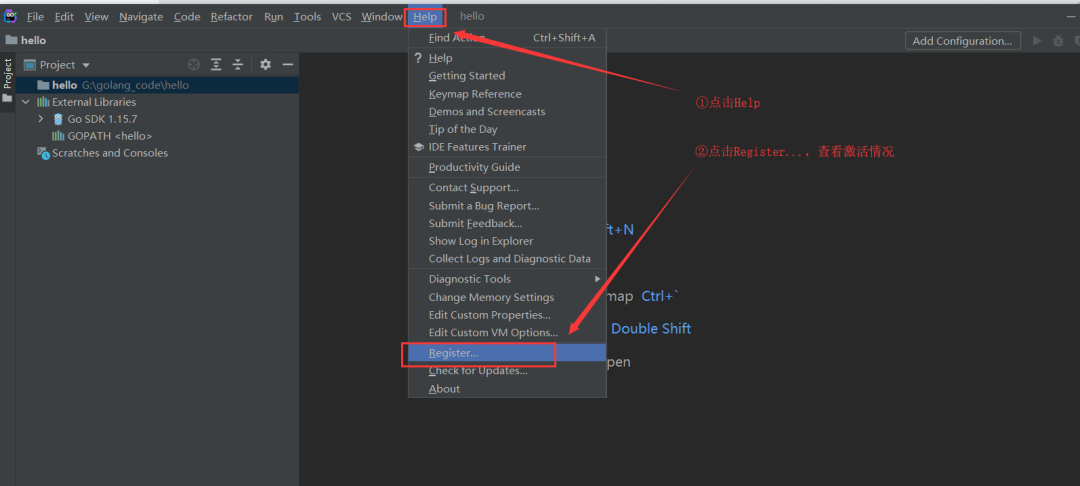Select the hello project root folder

click(64, 85)
